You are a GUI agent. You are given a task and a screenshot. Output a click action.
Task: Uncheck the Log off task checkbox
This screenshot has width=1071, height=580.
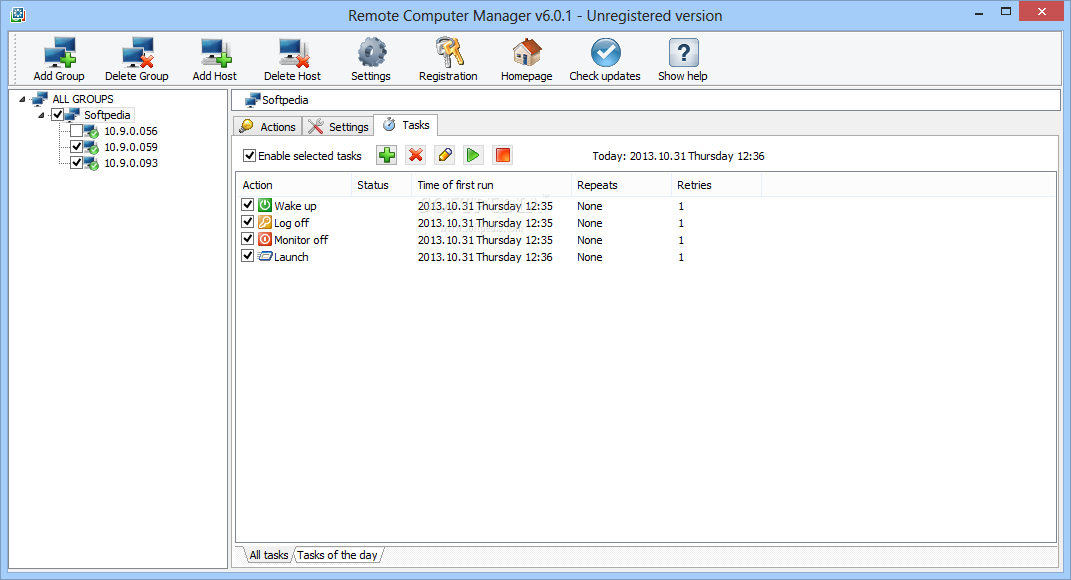coord(248,221)
